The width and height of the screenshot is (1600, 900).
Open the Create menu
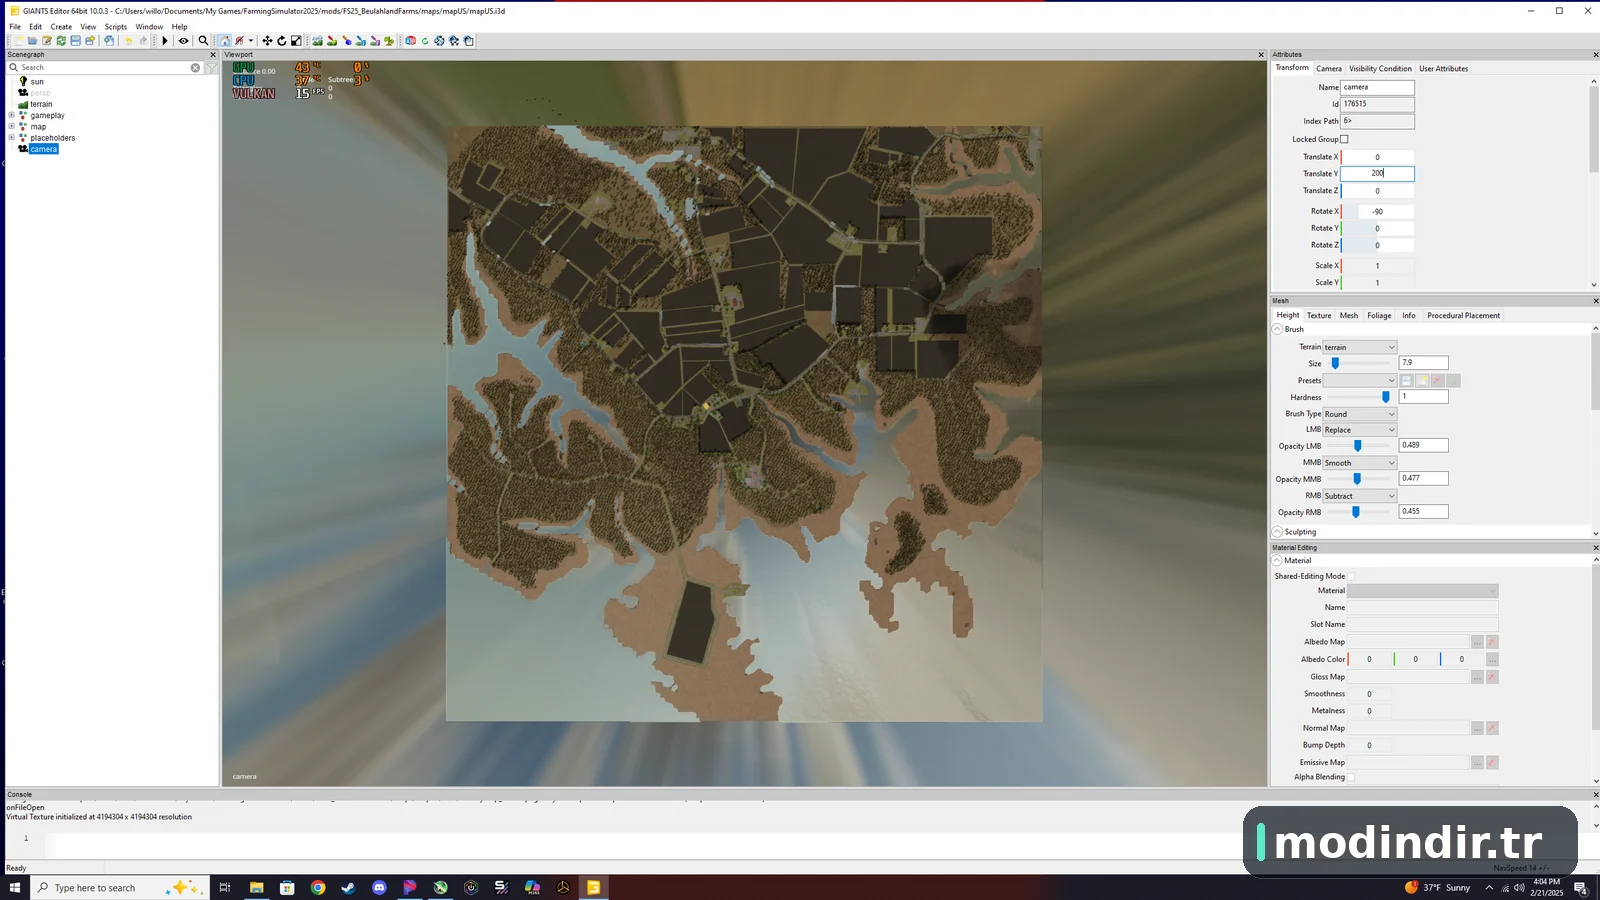[61, 27]
